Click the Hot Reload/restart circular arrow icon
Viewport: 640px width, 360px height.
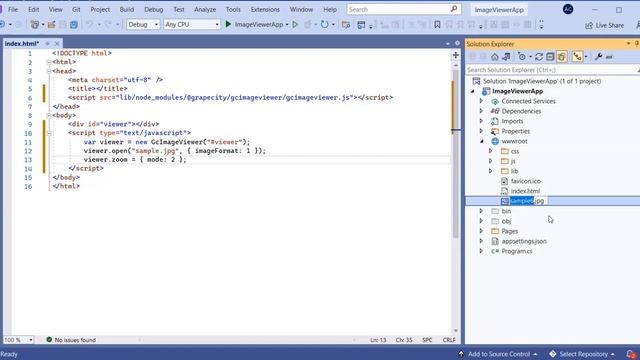click(x=324, y=24)
